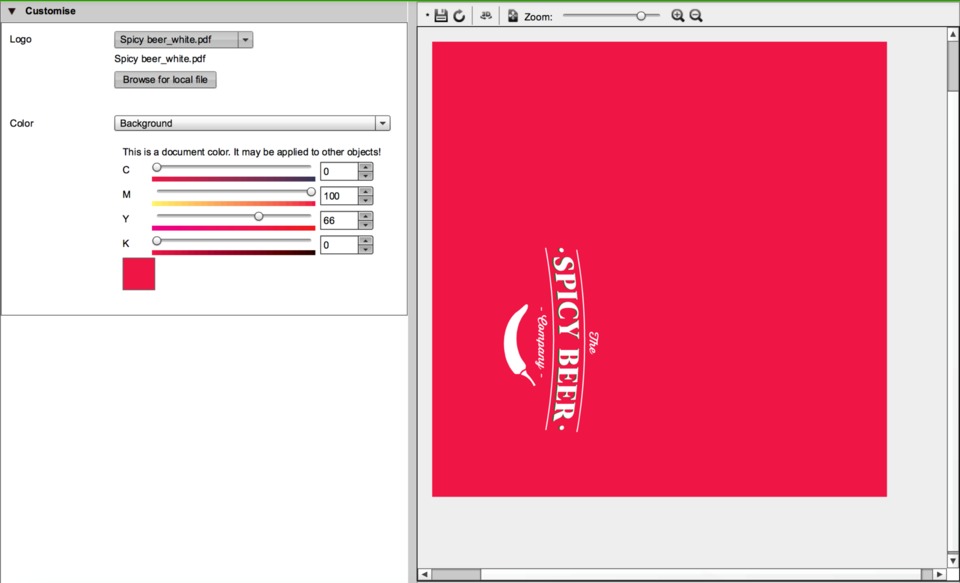Click the 'Spicy beer_white.pdf' filename text below dropdown
Image resolution: width=960 pixels, height=583 pixels.
coord(160,59)
